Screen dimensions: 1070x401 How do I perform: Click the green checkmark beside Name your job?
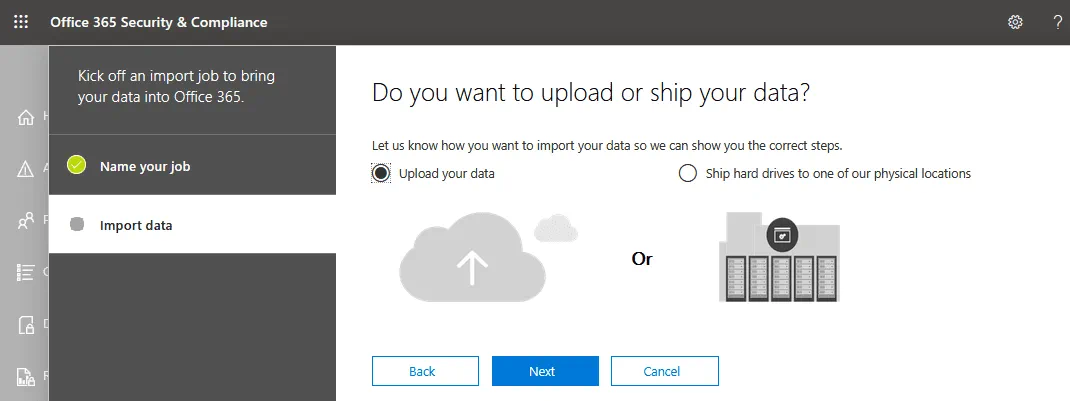pos(77,166)
